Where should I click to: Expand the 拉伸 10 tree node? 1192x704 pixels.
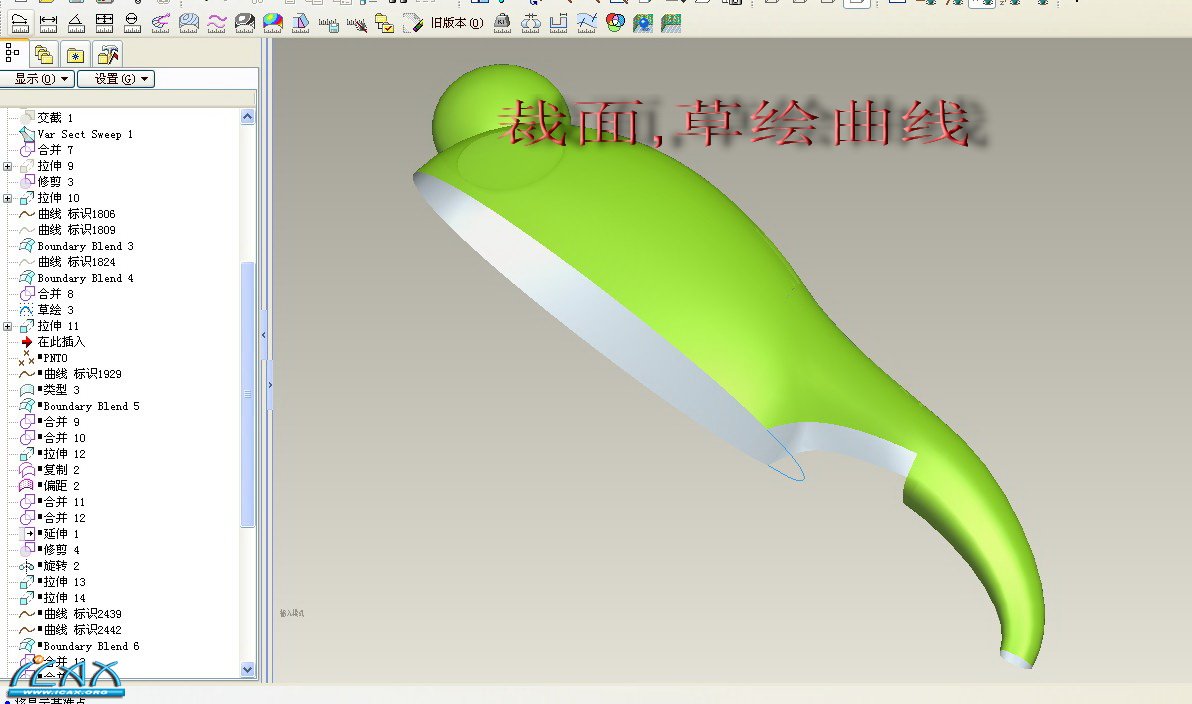pyautogui.click(x=8, y=198)
